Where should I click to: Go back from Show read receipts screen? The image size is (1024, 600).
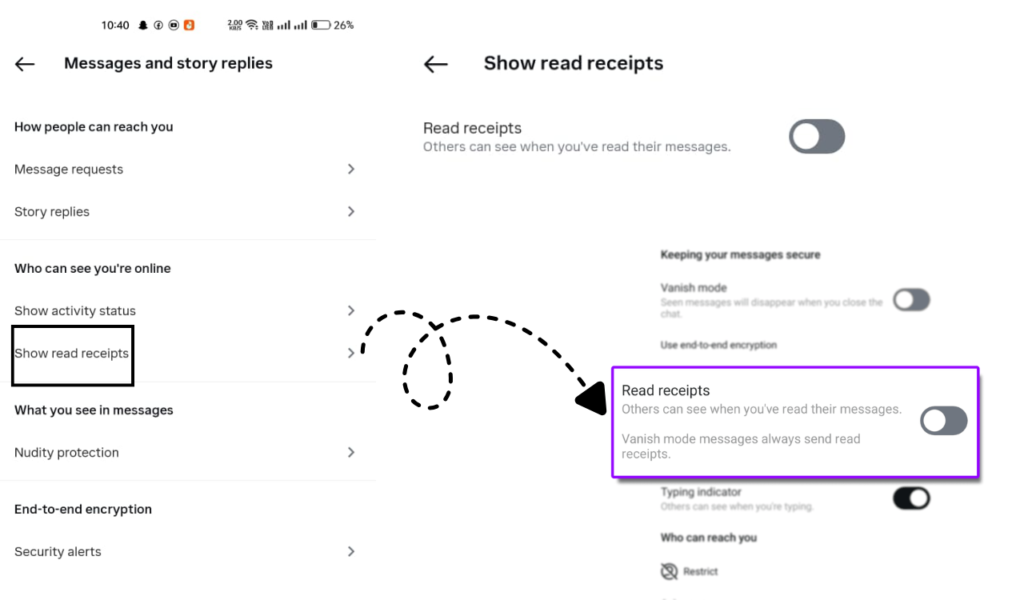[435, 64]
